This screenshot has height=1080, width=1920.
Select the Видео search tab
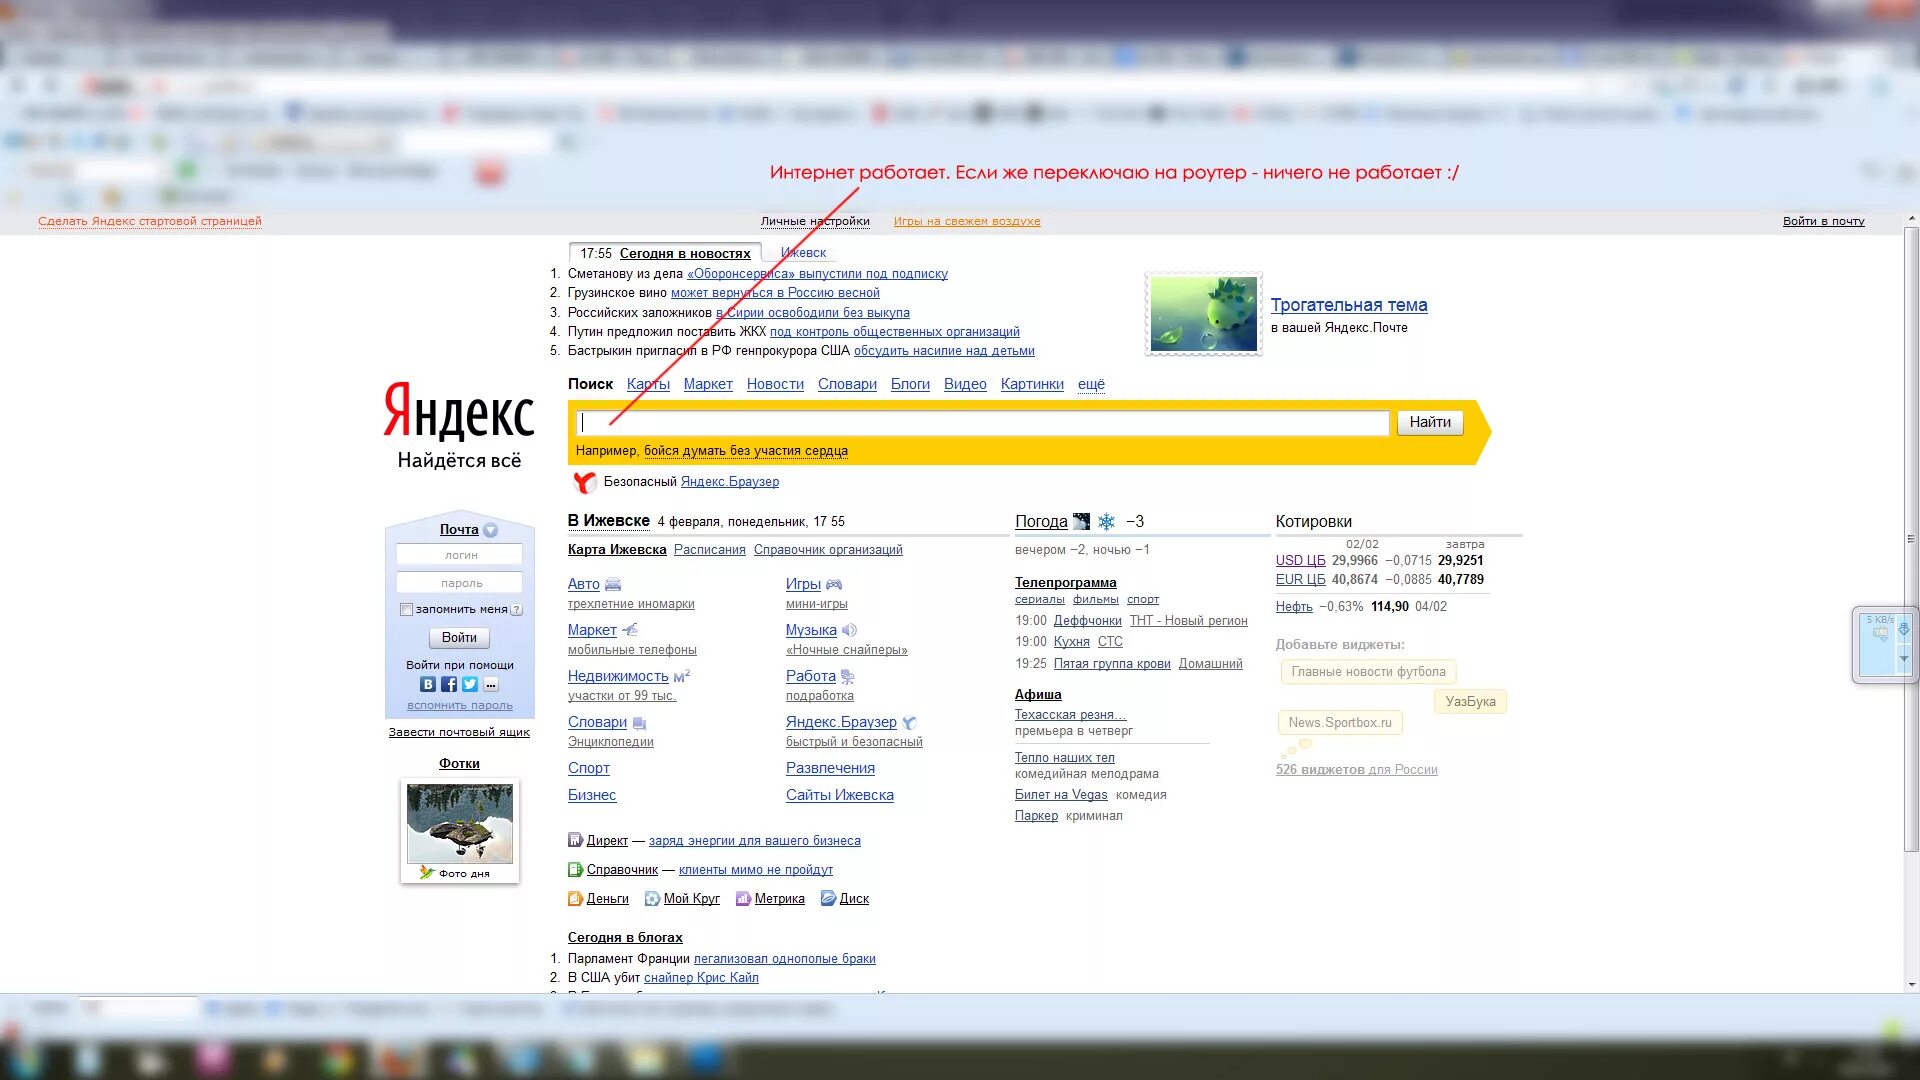965,384
